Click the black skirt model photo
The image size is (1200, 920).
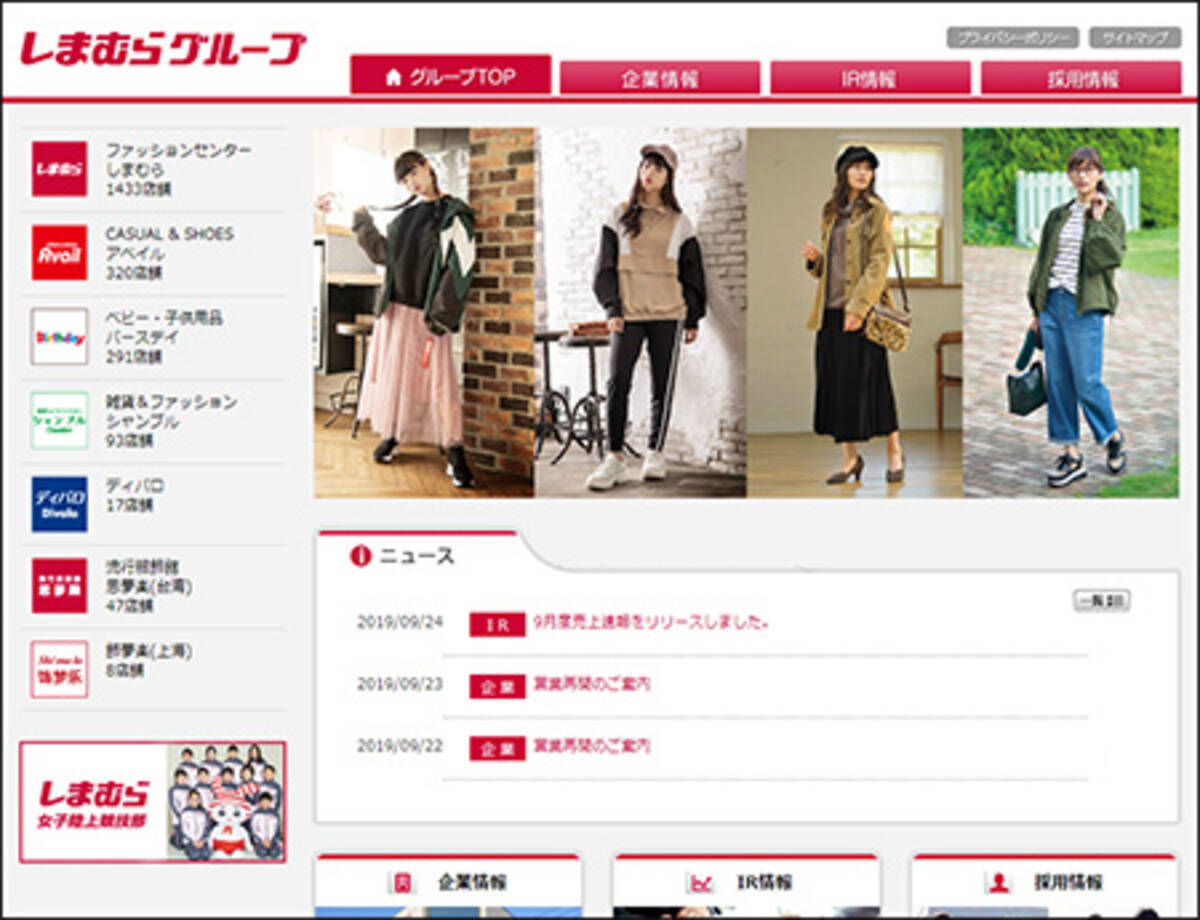(855, 312)
